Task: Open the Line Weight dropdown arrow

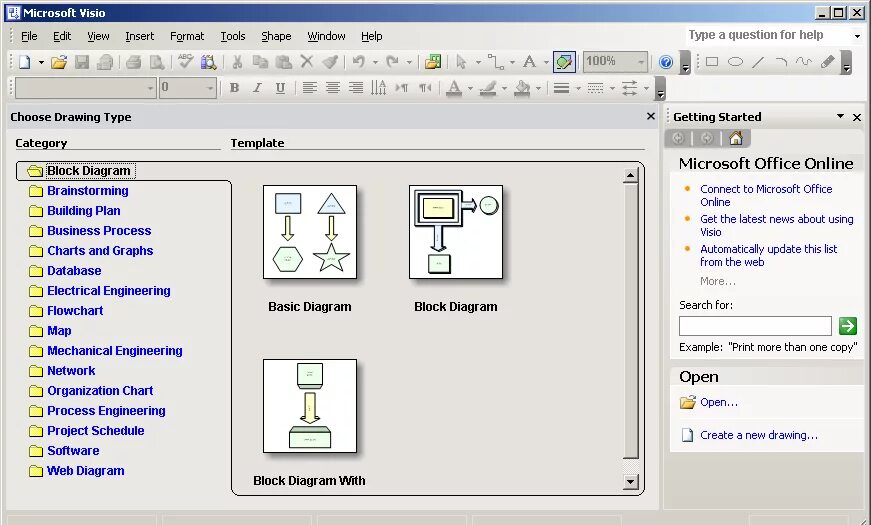Action: click(578, 88)
